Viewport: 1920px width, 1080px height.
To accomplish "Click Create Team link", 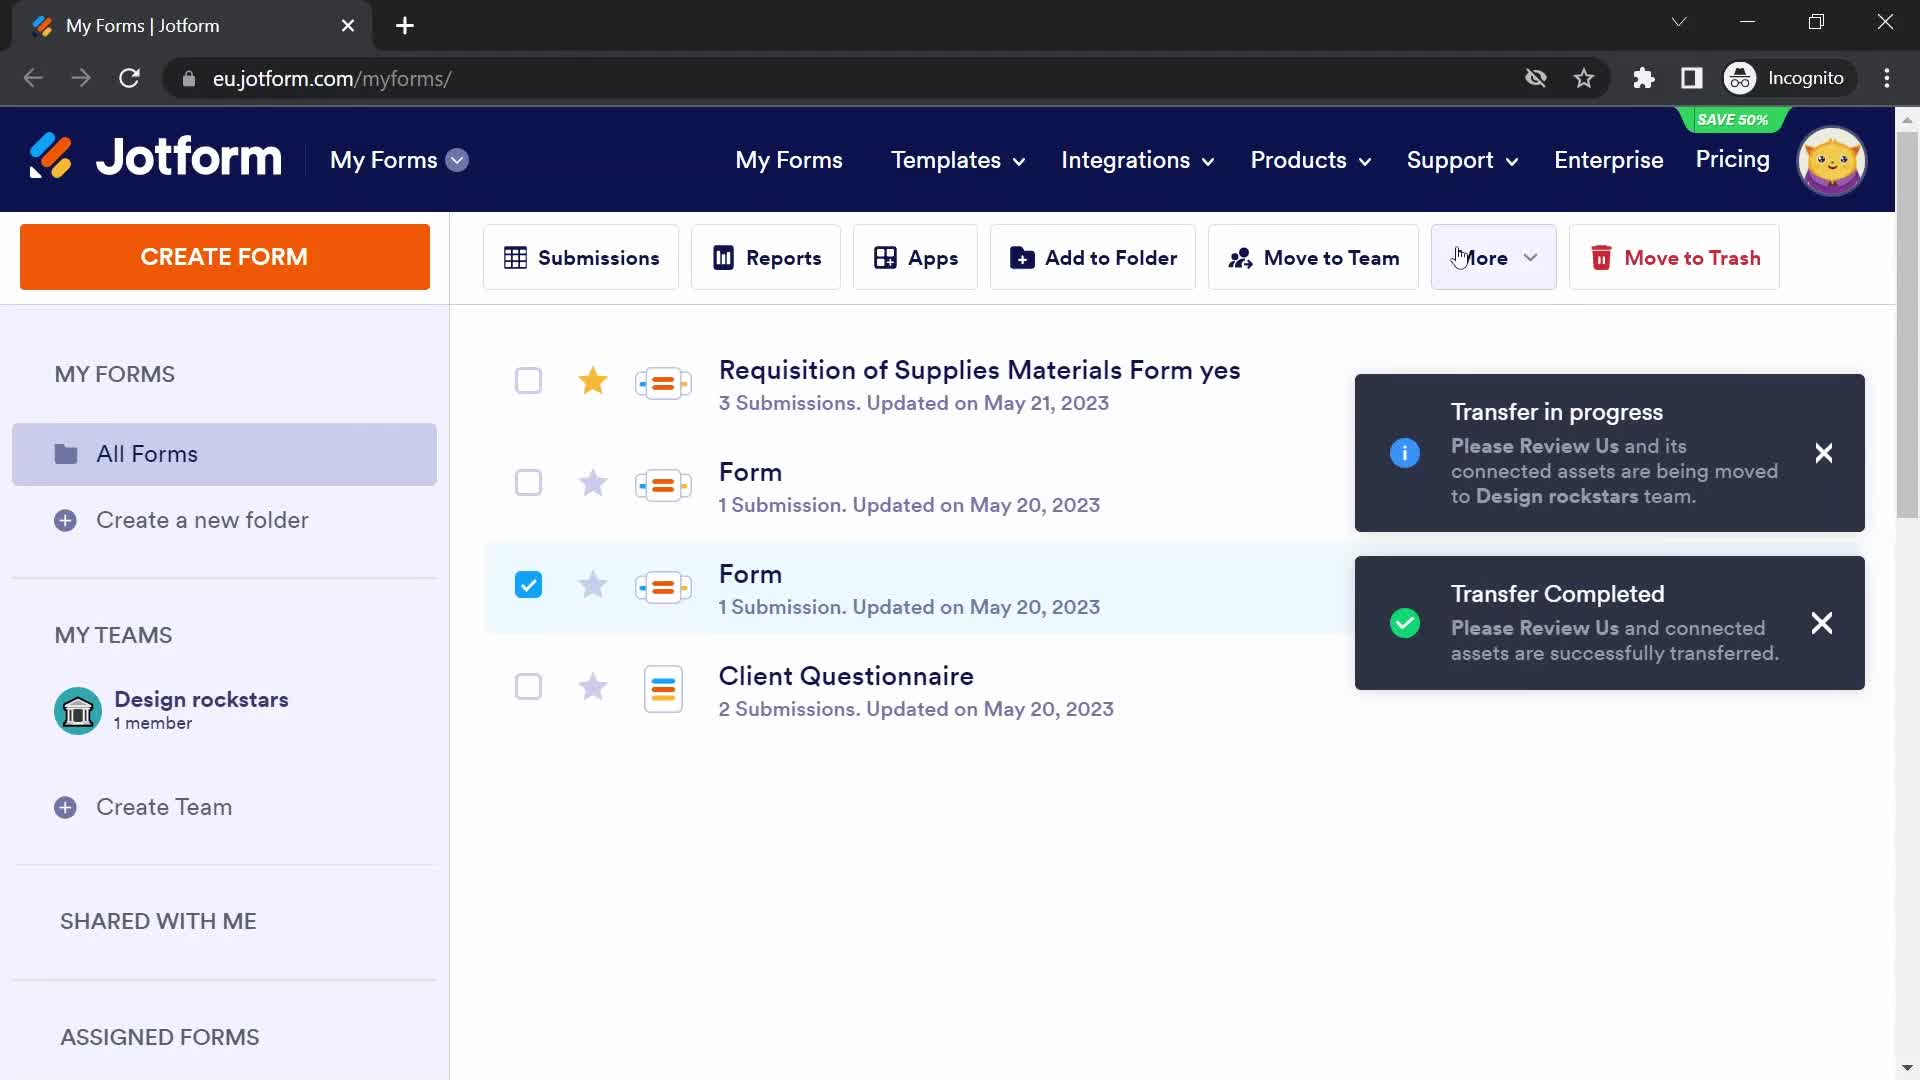I will [x=164, y=808].
